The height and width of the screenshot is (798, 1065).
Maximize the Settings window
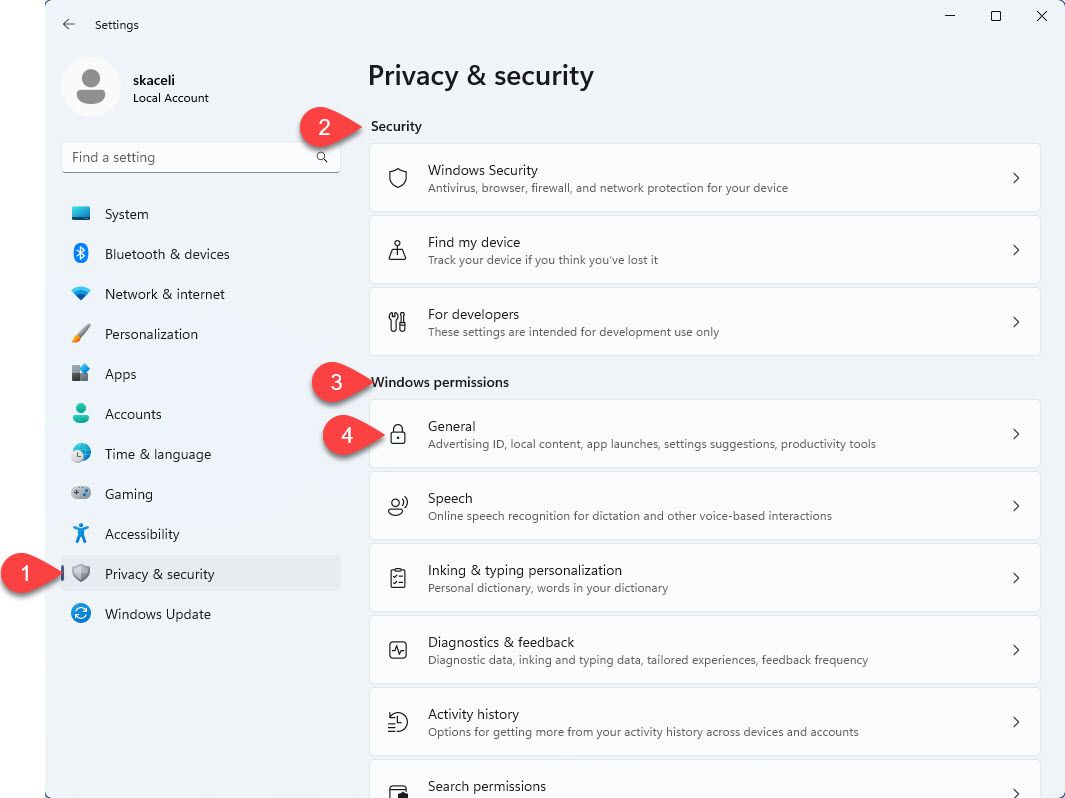996,16
